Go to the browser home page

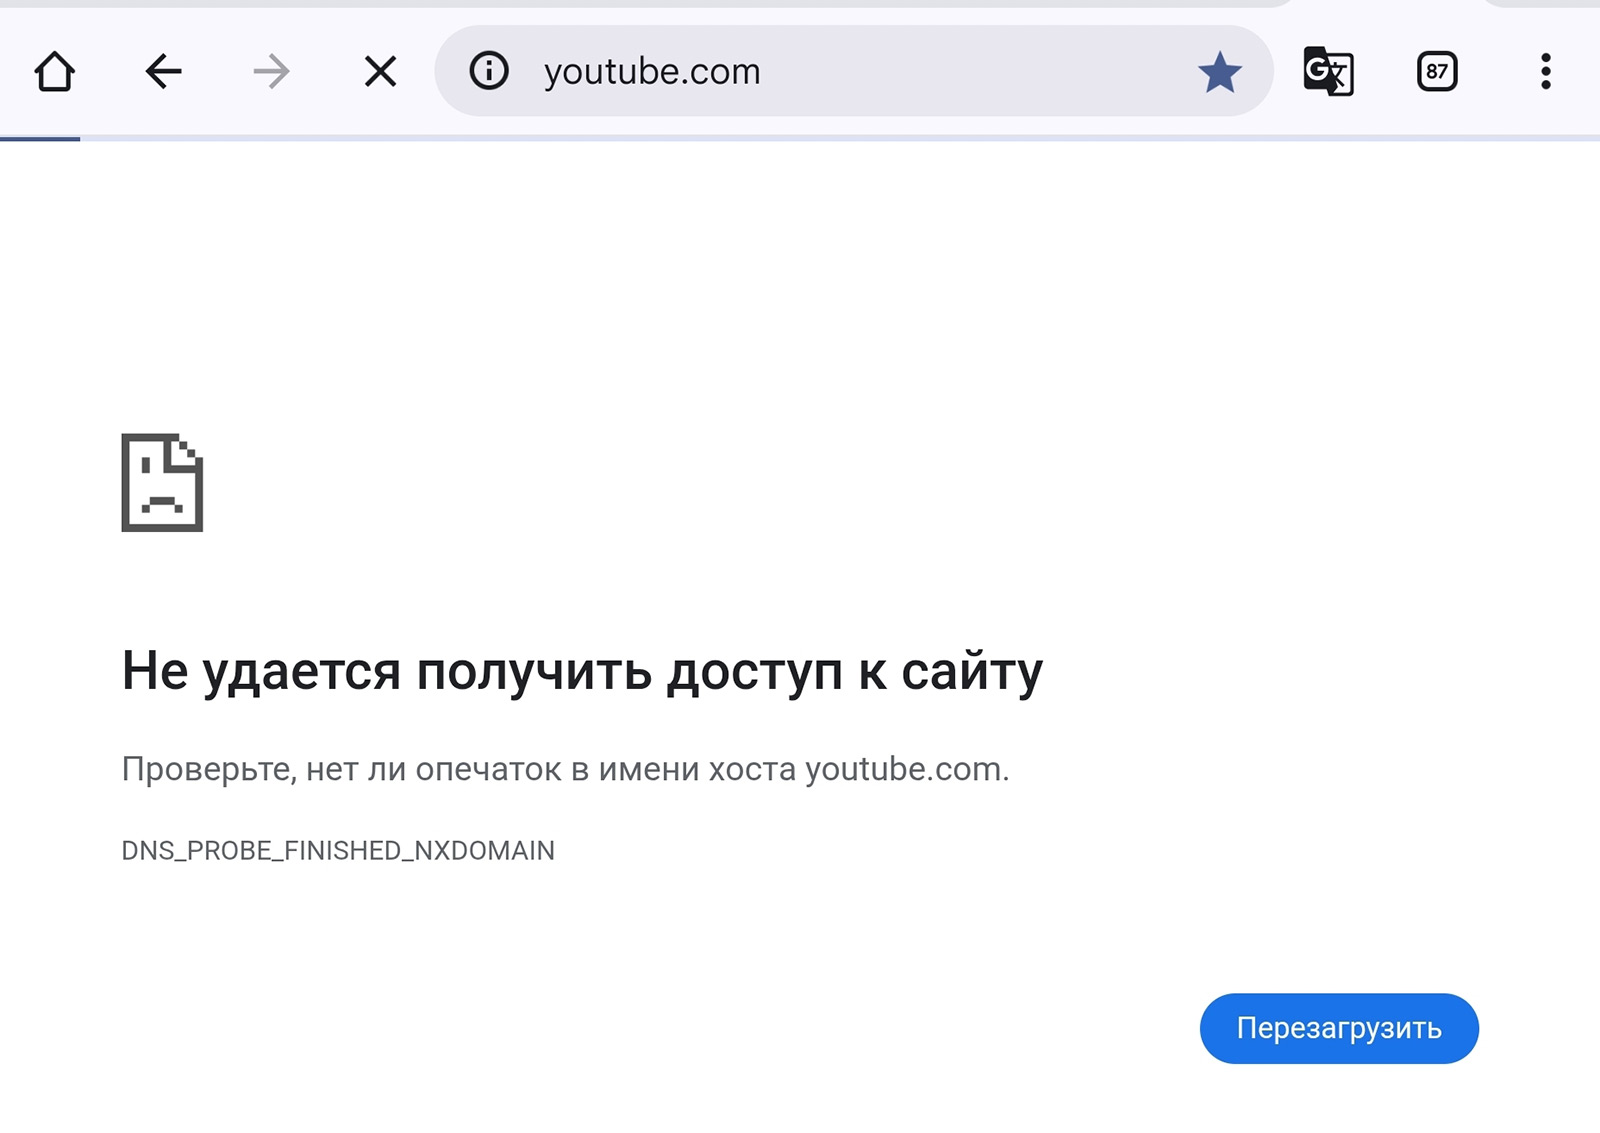[55, 71]
